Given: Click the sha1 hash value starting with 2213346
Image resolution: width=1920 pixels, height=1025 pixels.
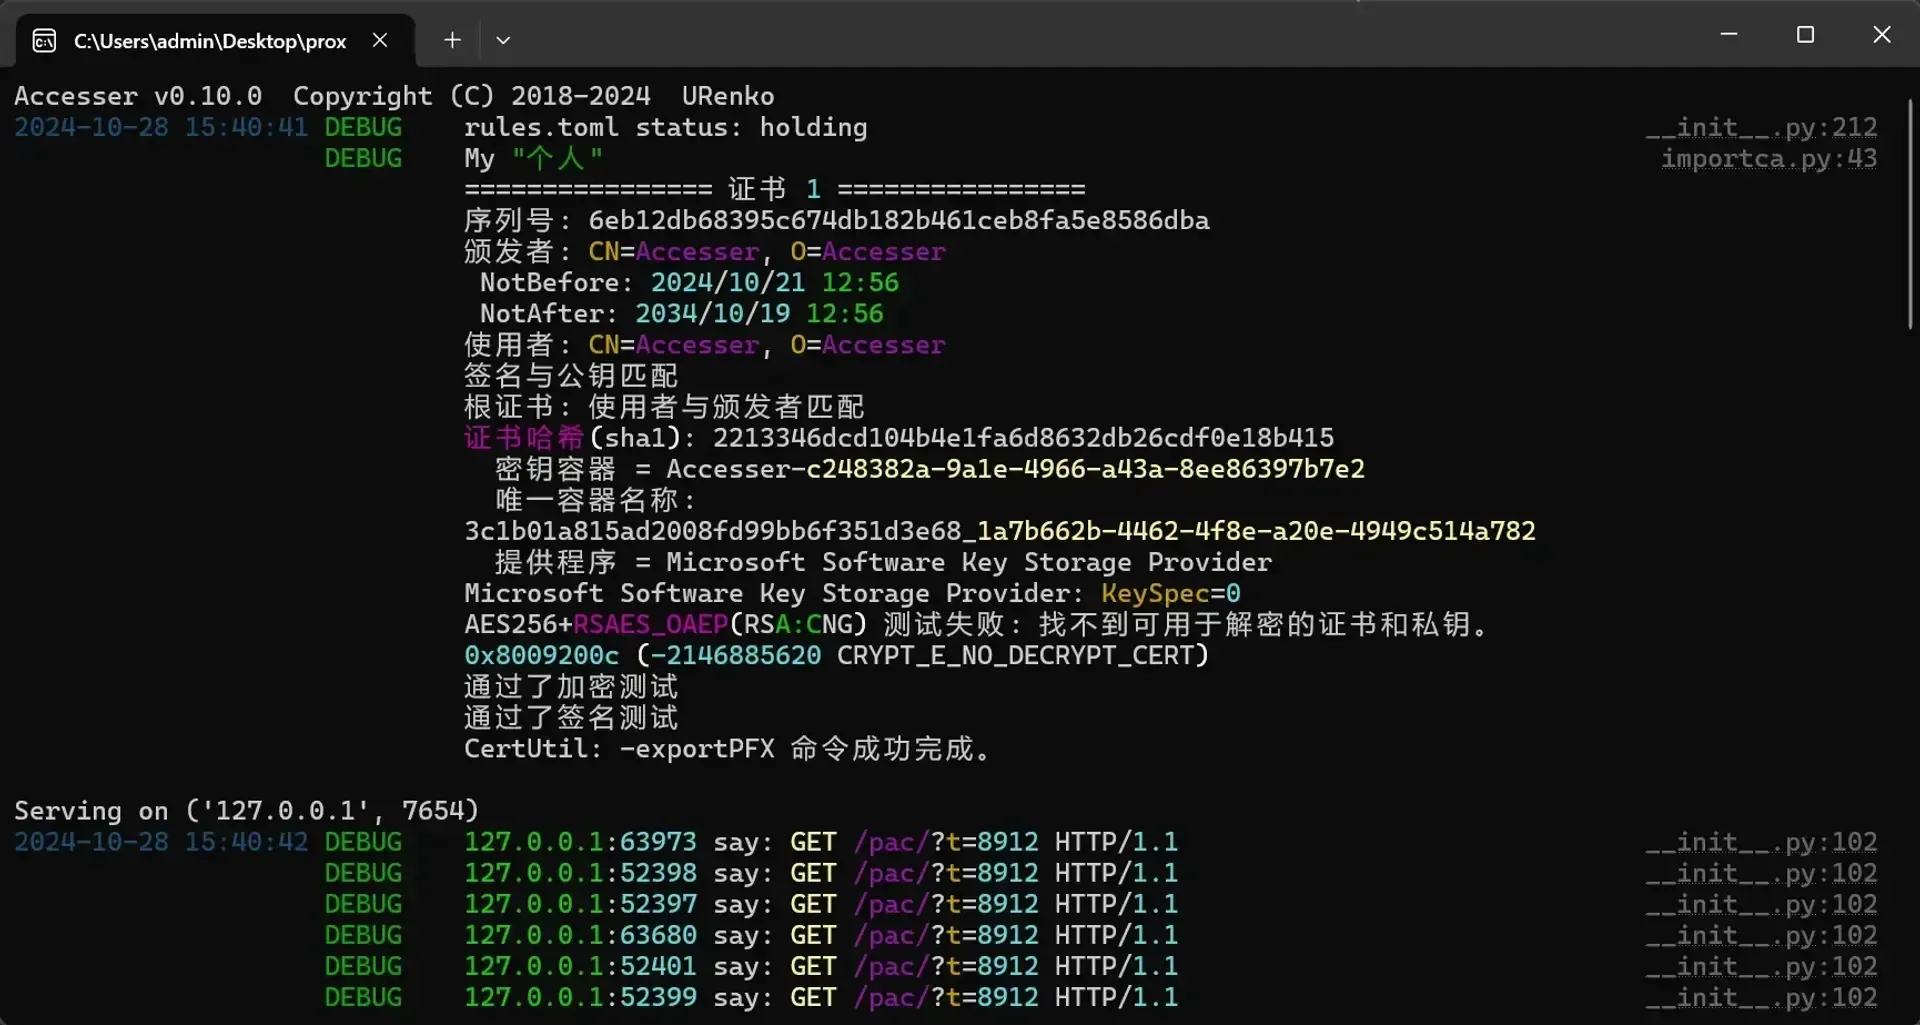Looking at the screenshot, I should click(1022, 438).
